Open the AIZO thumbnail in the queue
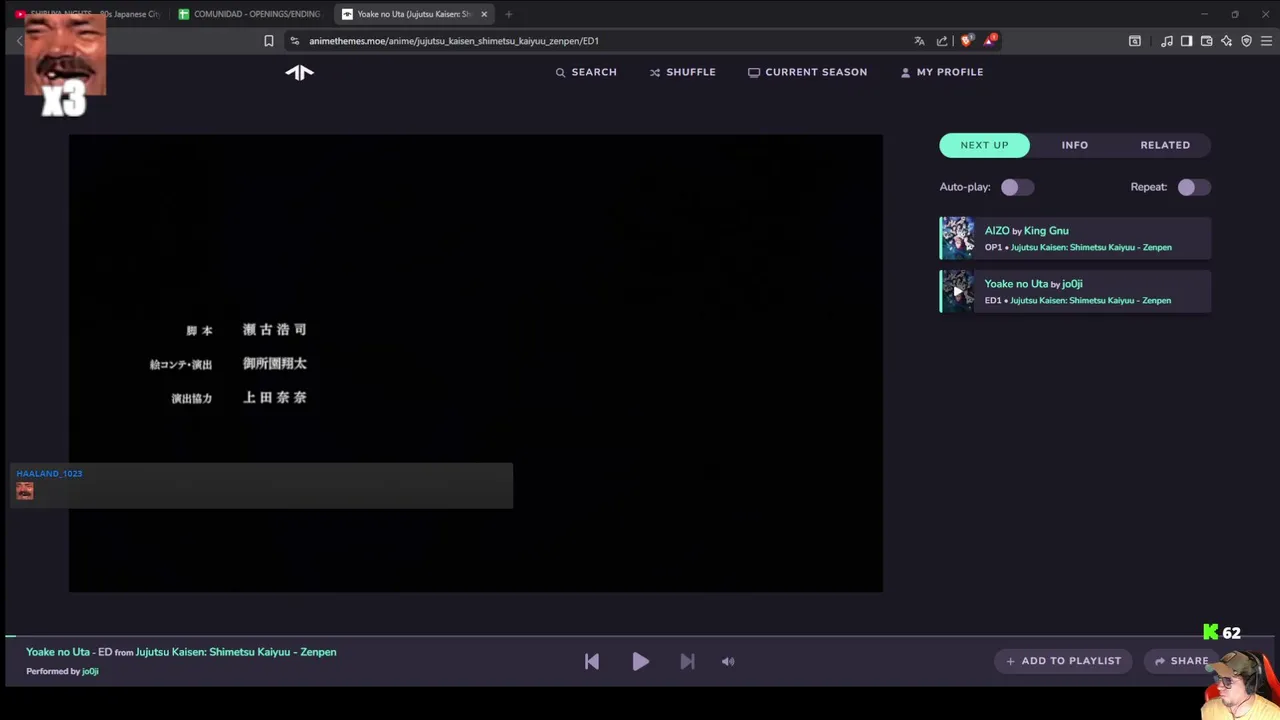The width and height of the screenshot is (1280, 720). point(957,238)
